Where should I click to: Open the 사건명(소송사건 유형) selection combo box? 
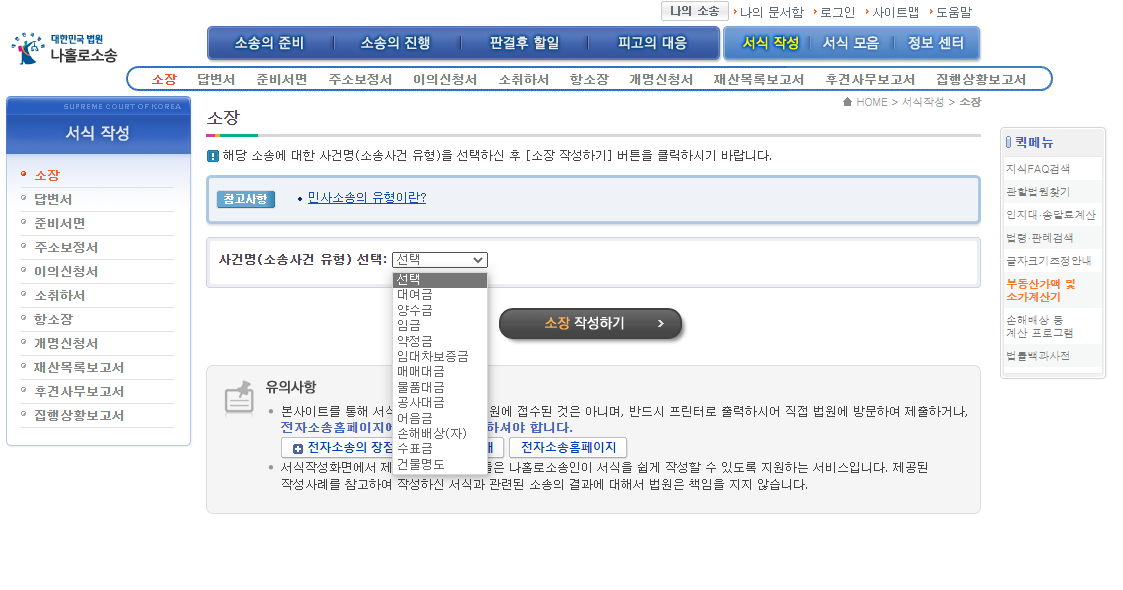pyautogui.click(x=439, y=259)
